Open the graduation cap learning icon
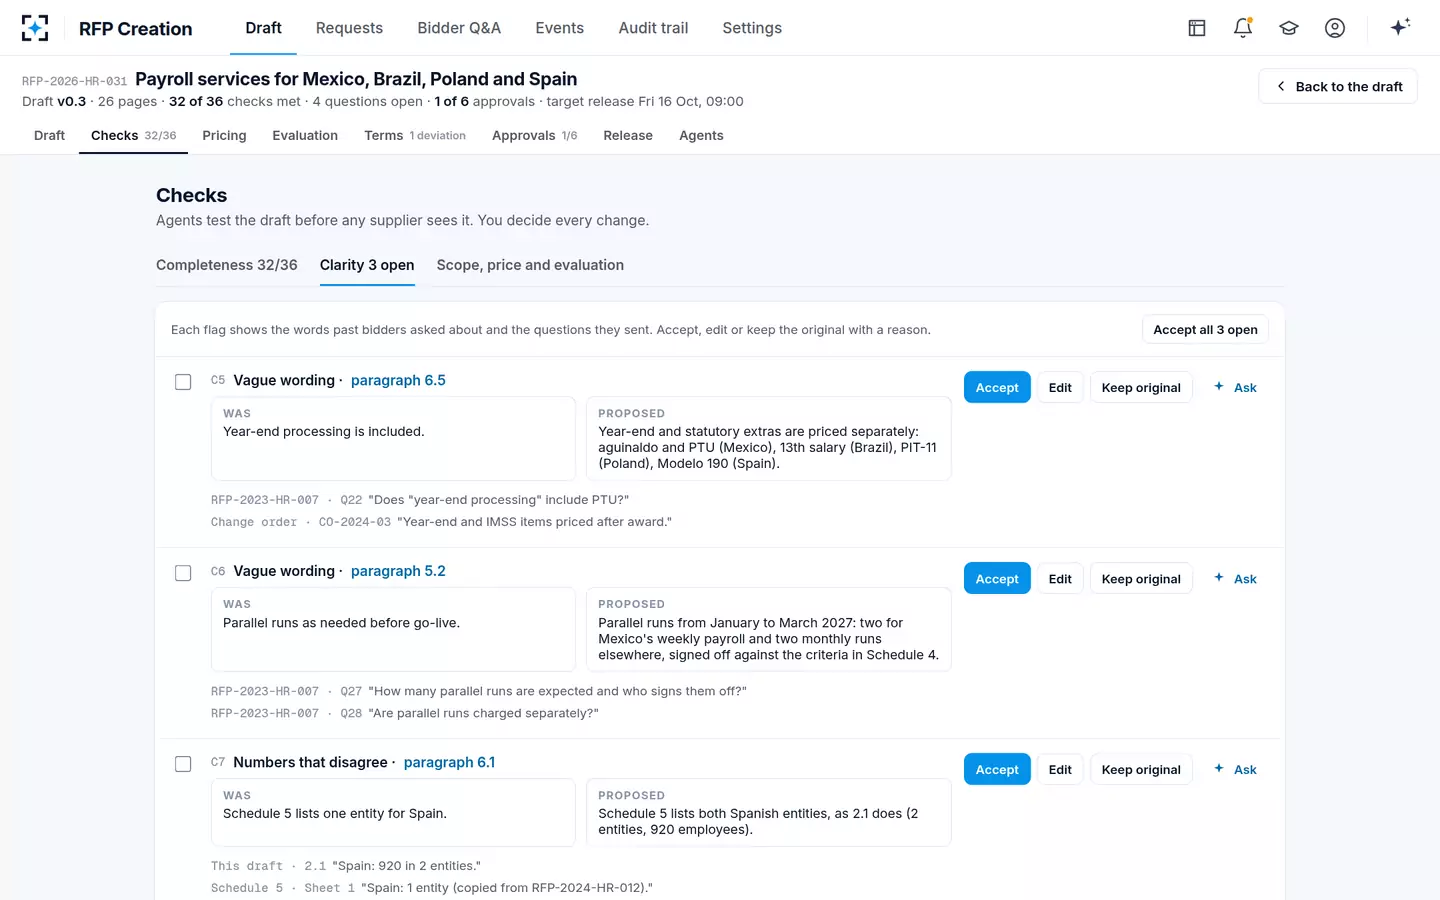 coord(1289,28)
